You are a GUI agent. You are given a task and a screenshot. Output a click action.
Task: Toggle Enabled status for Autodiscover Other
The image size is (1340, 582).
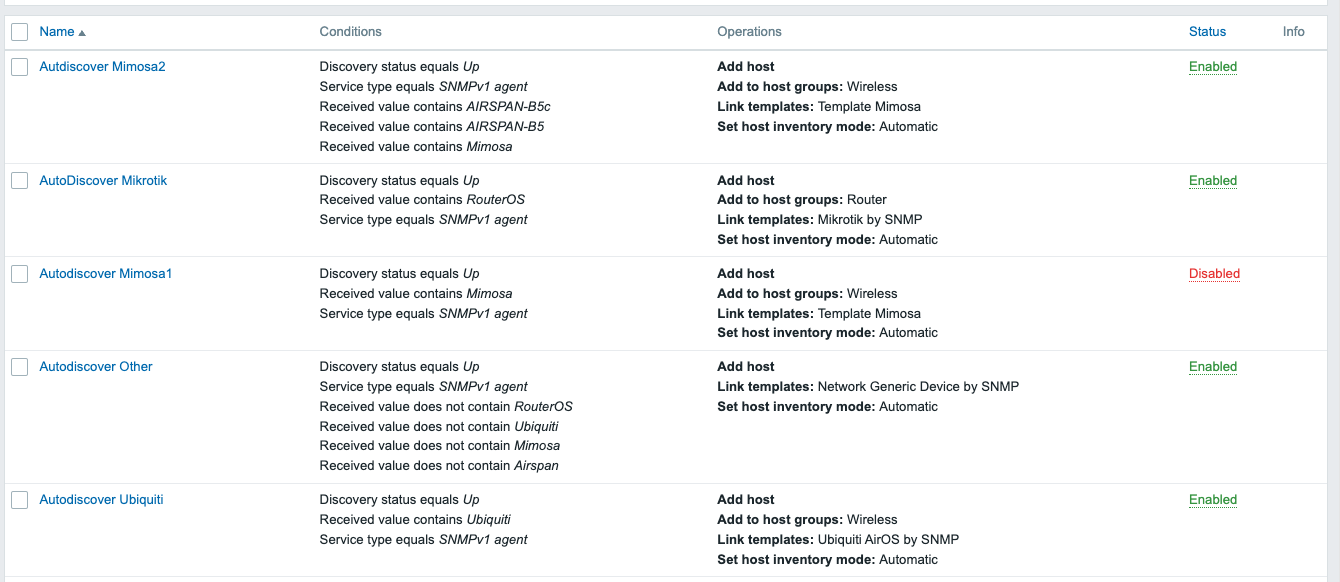[1213, 367]
